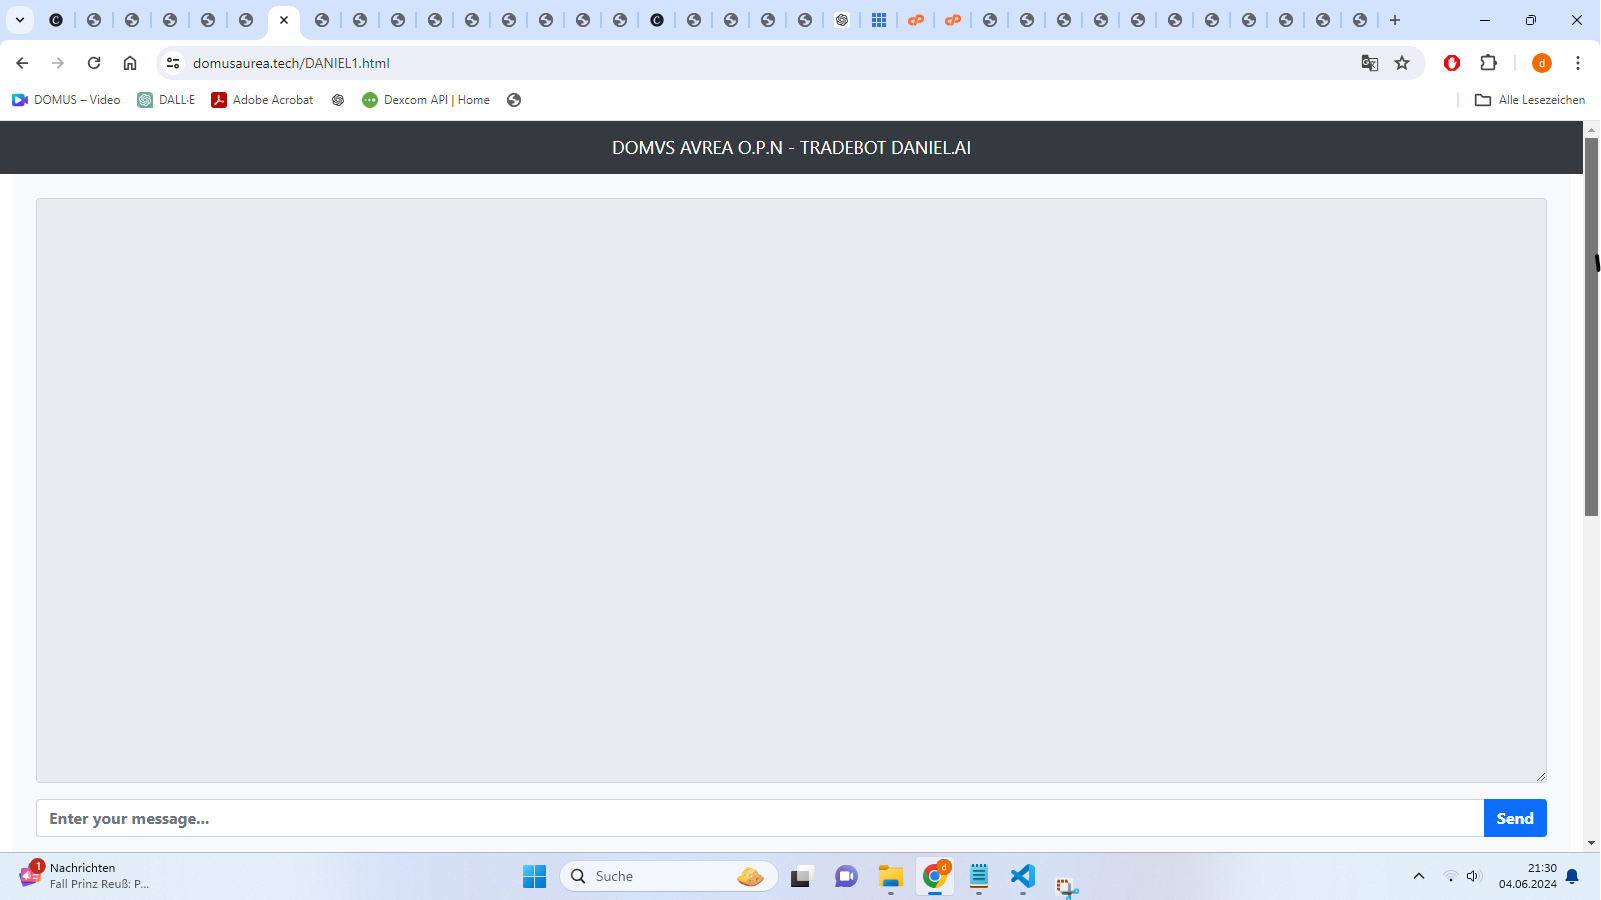Screen dimensions: 1601x900
Task: Expand the tab search dropdown arrow
Action: tap(20, 20)
